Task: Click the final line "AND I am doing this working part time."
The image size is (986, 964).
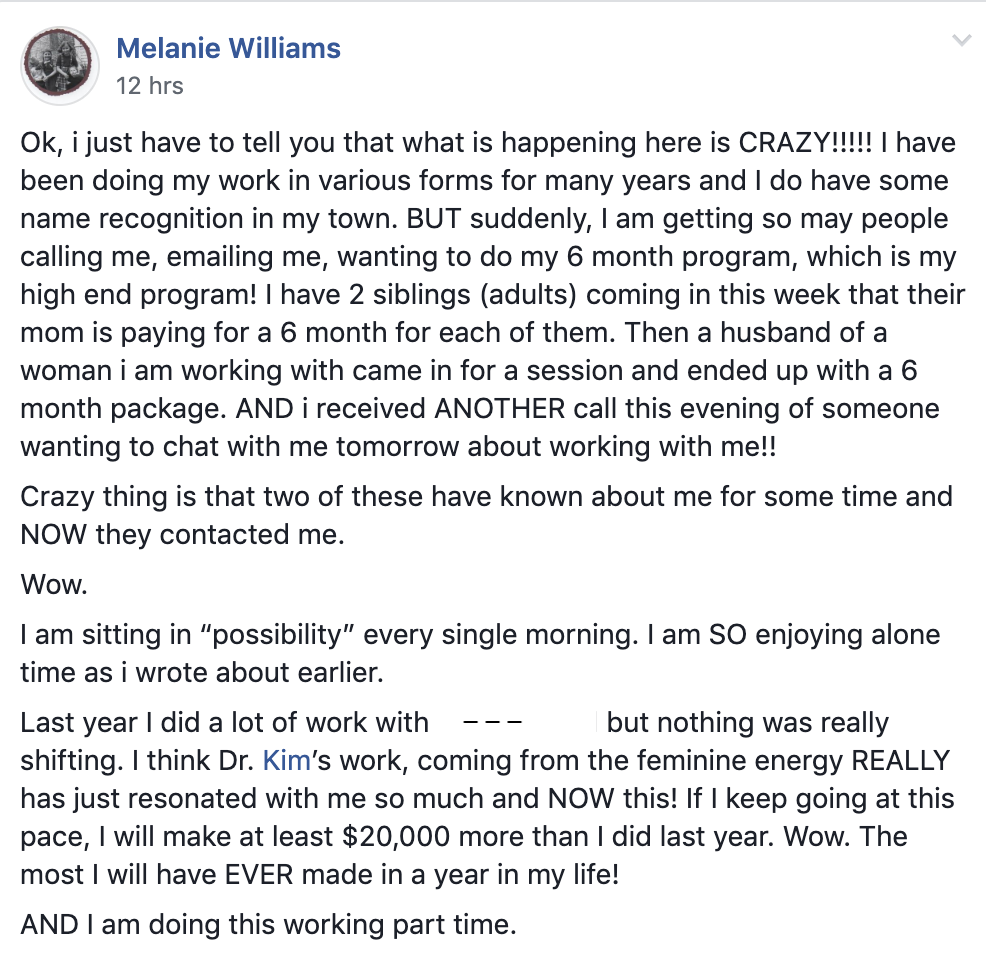Action: pyautogui.click(x=268, y=925)
